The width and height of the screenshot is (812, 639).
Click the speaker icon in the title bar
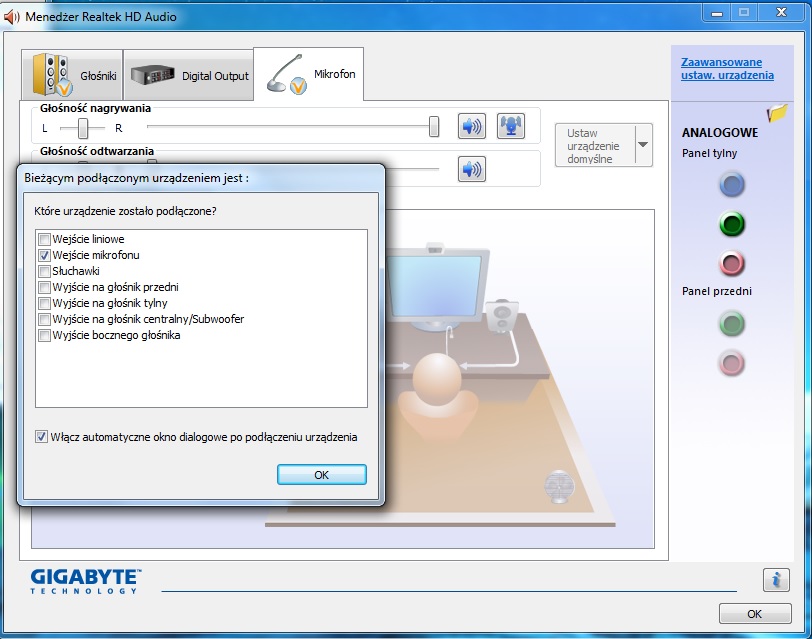click(x=11, y=17)
